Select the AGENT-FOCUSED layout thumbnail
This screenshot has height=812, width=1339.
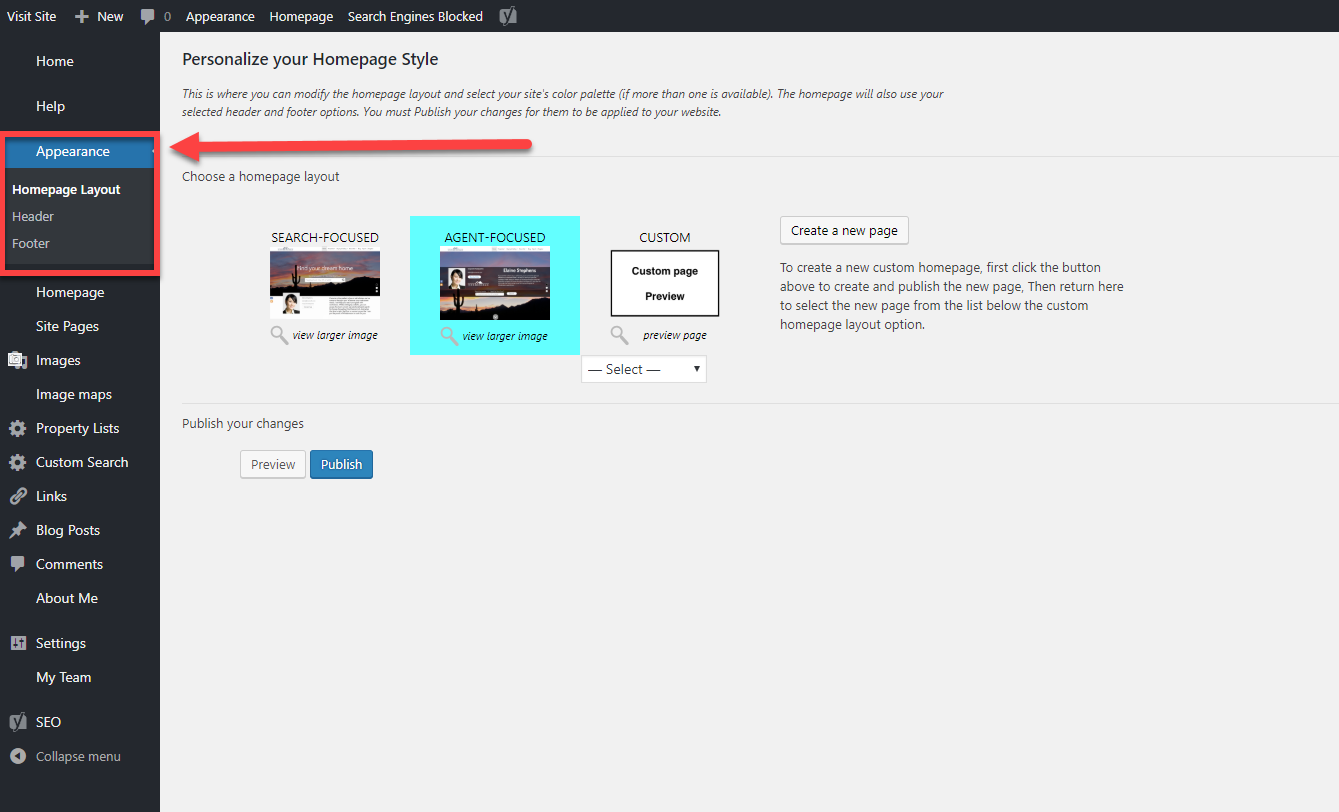pos(494,281)
